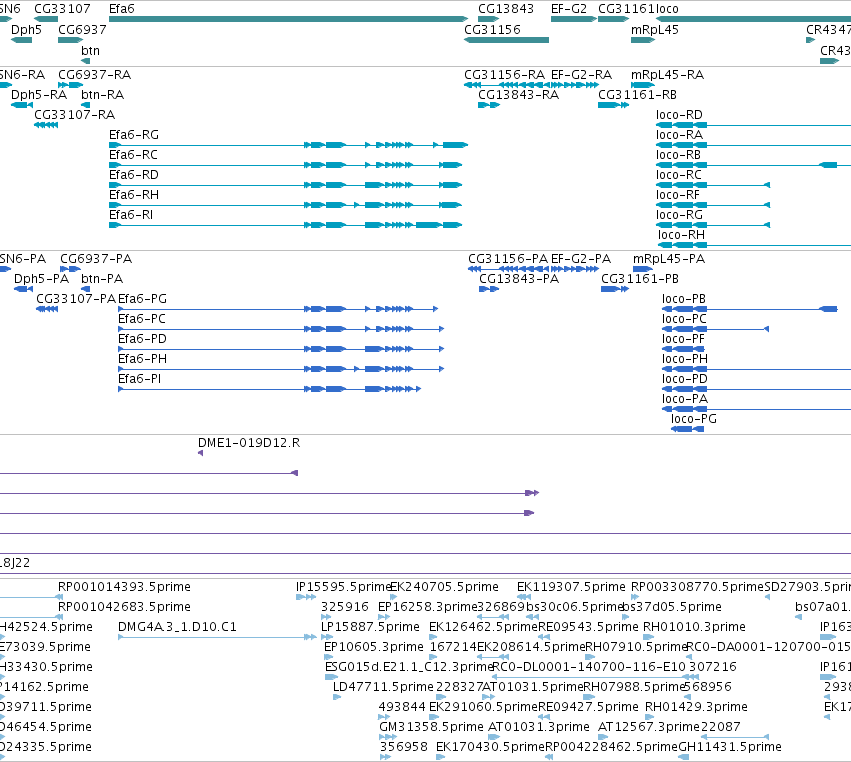Screen dimensions: 851x762
Task: Select the Efa6-PH protein label
Action: [142, 359]
